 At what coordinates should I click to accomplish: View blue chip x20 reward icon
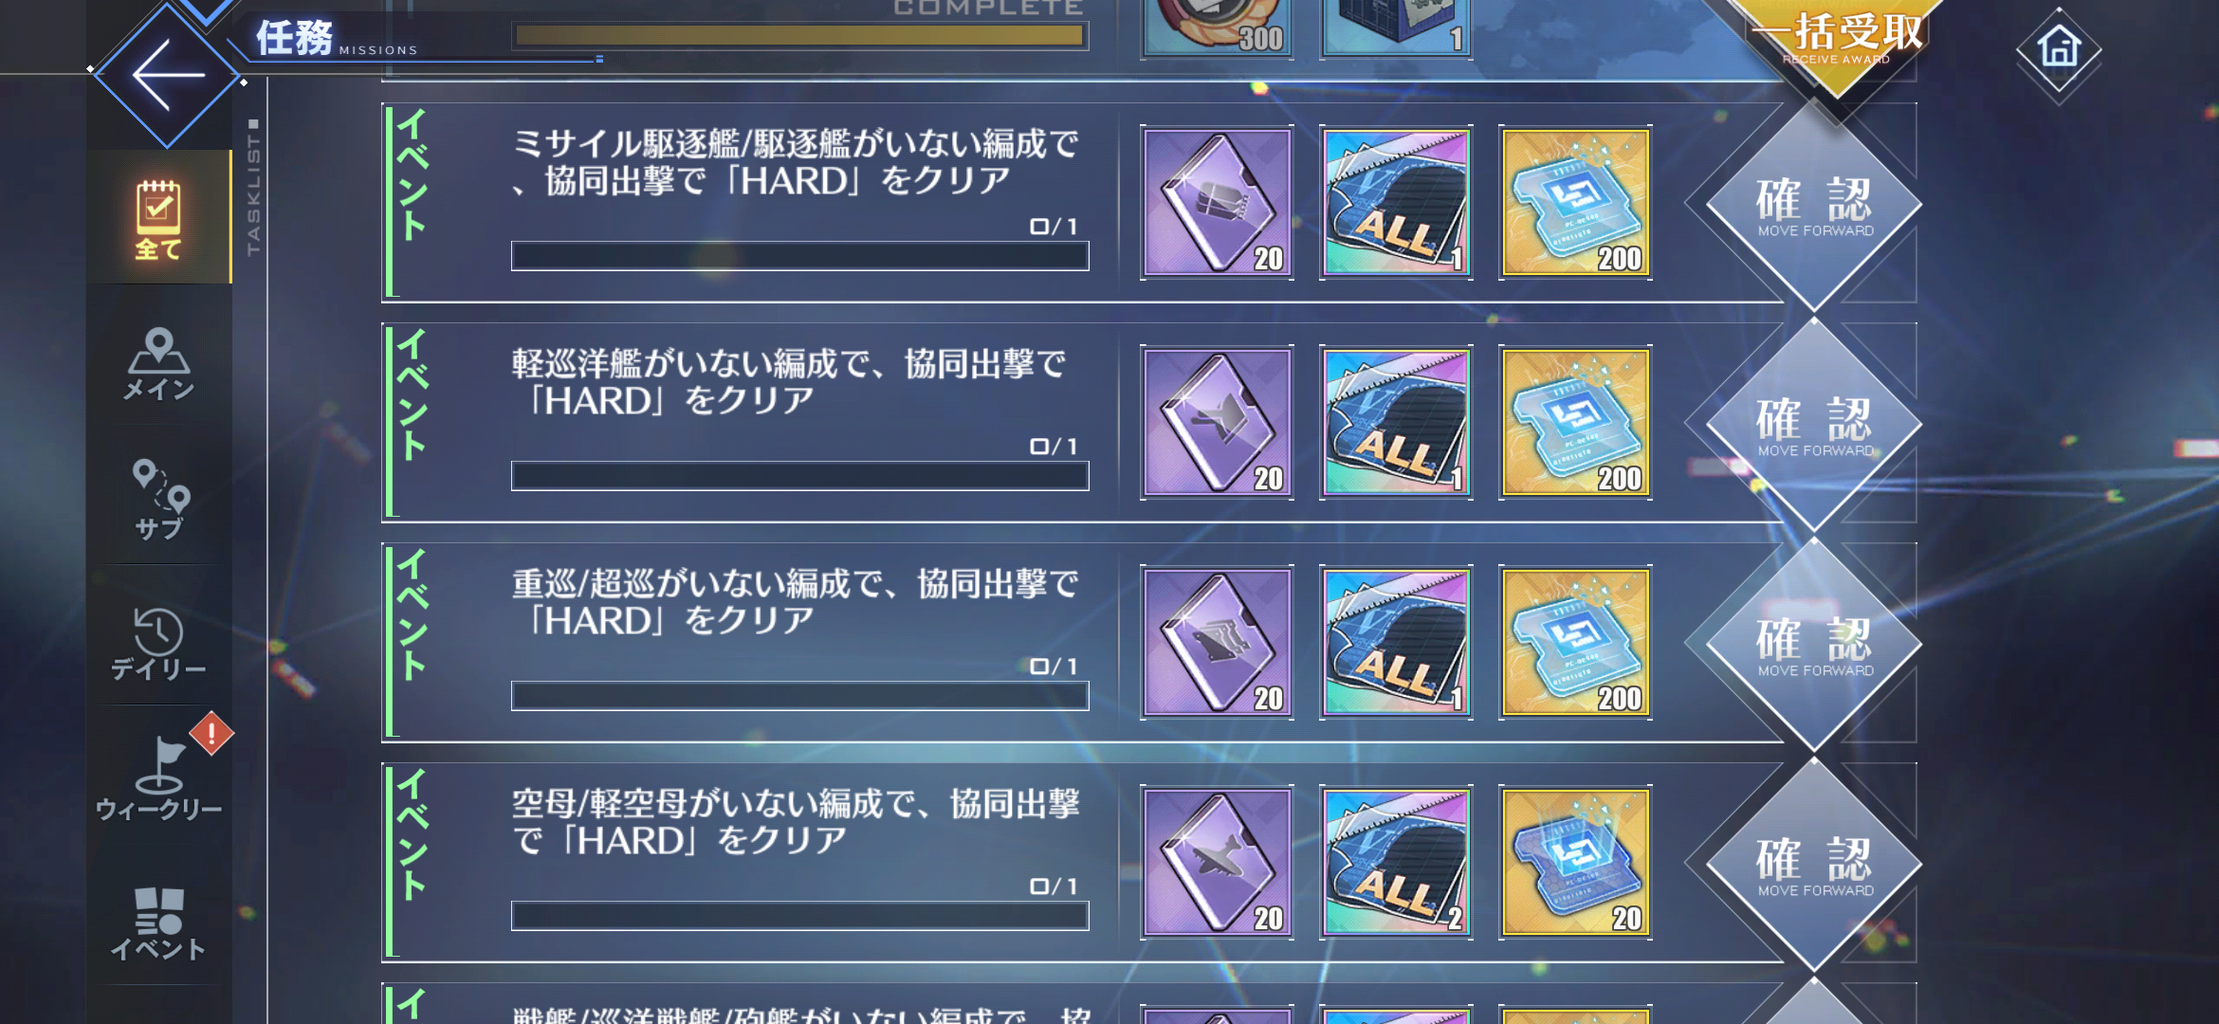(1575, 862)
